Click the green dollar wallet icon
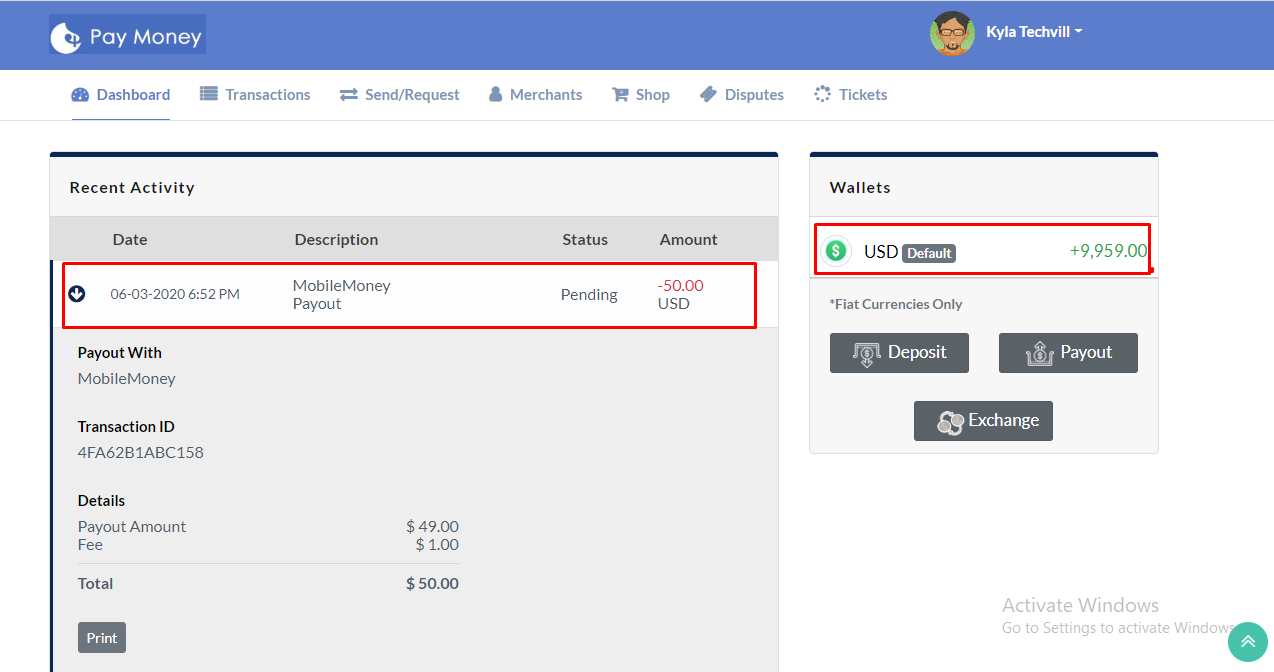The height and width of the screenshot is (672, 1274). [836, 251]
